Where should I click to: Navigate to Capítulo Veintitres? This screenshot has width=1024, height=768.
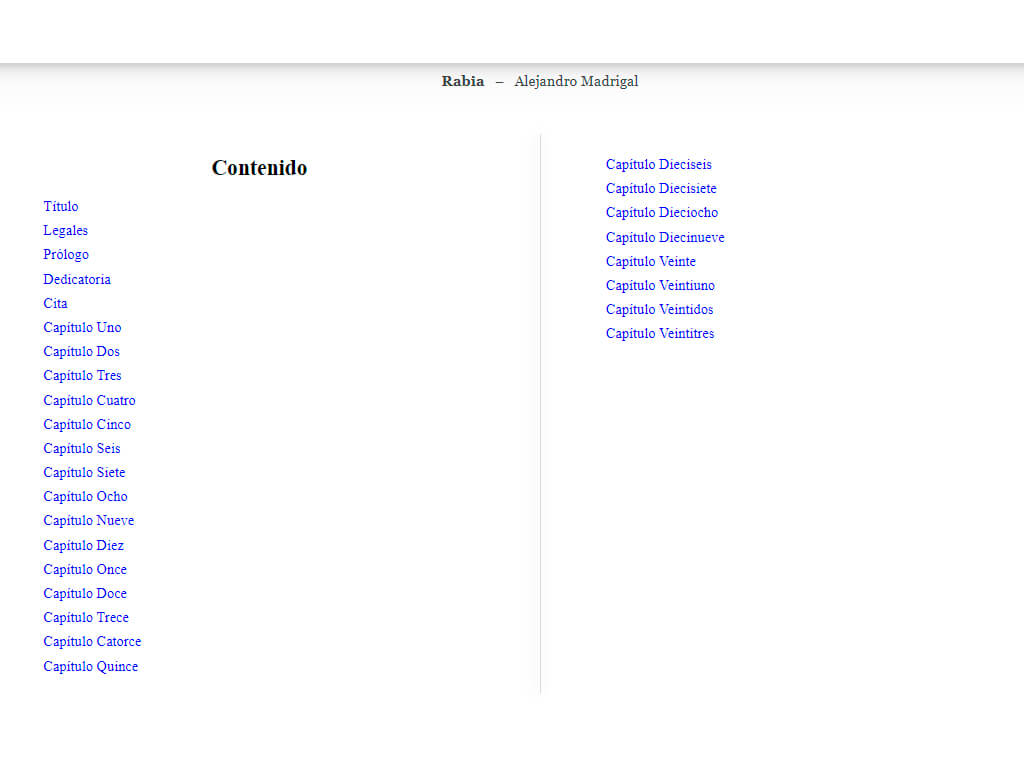660,334
